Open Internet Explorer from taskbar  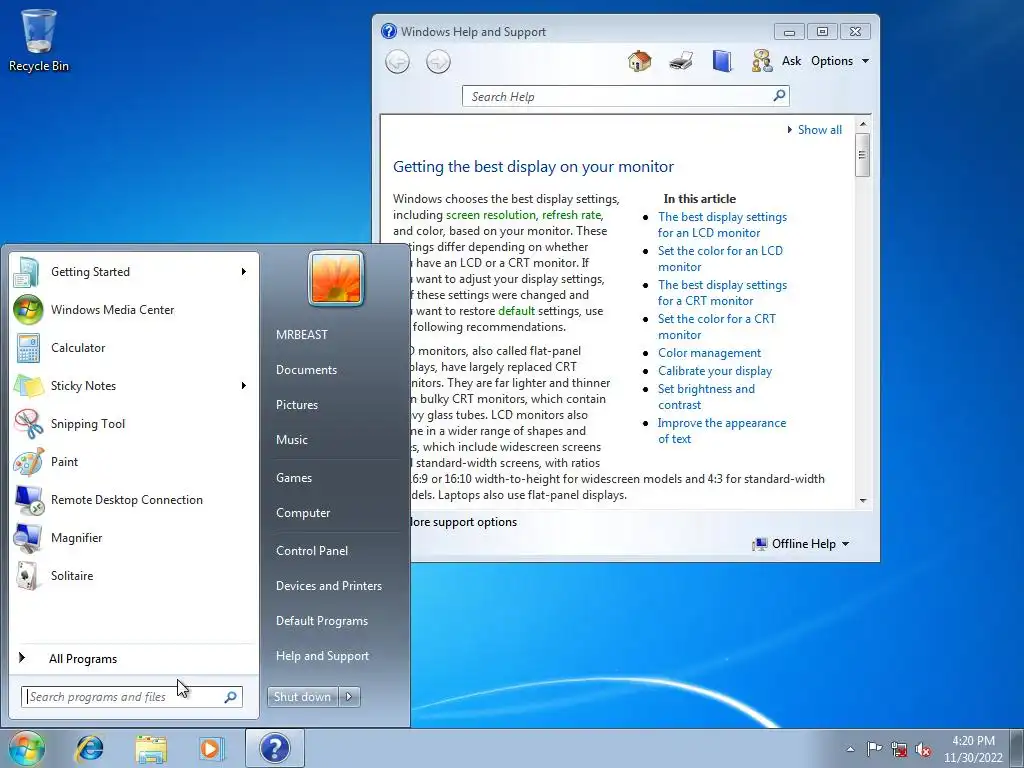pos(89,748)
